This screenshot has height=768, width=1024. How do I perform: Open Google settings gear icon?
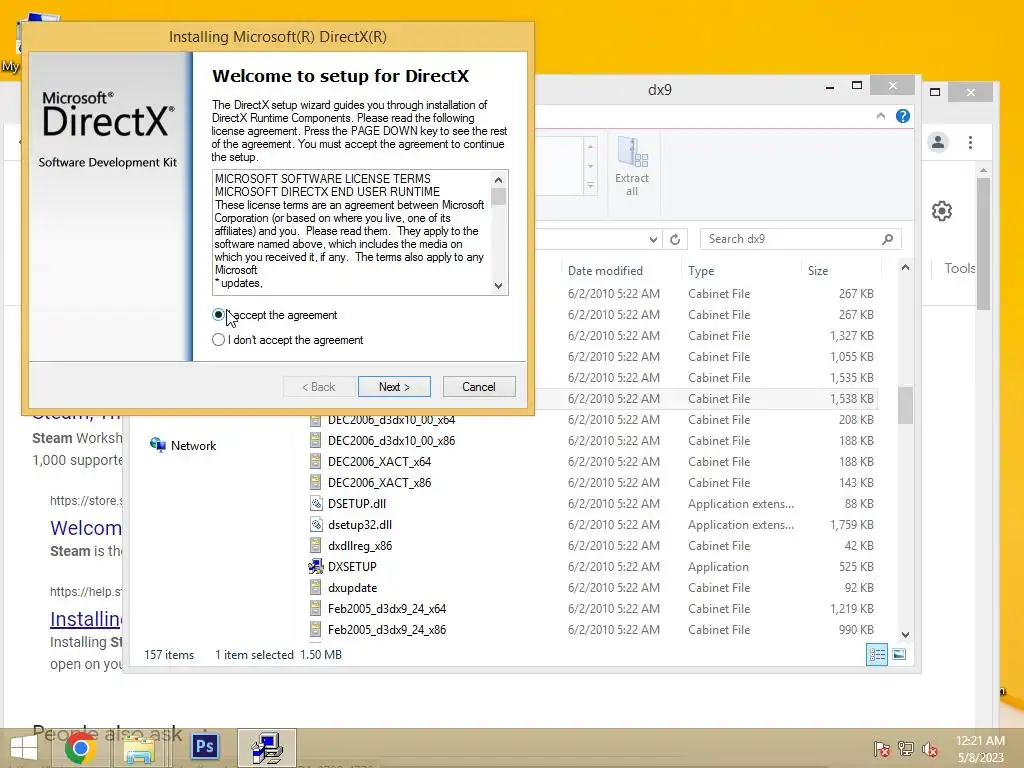click(942, 211)
